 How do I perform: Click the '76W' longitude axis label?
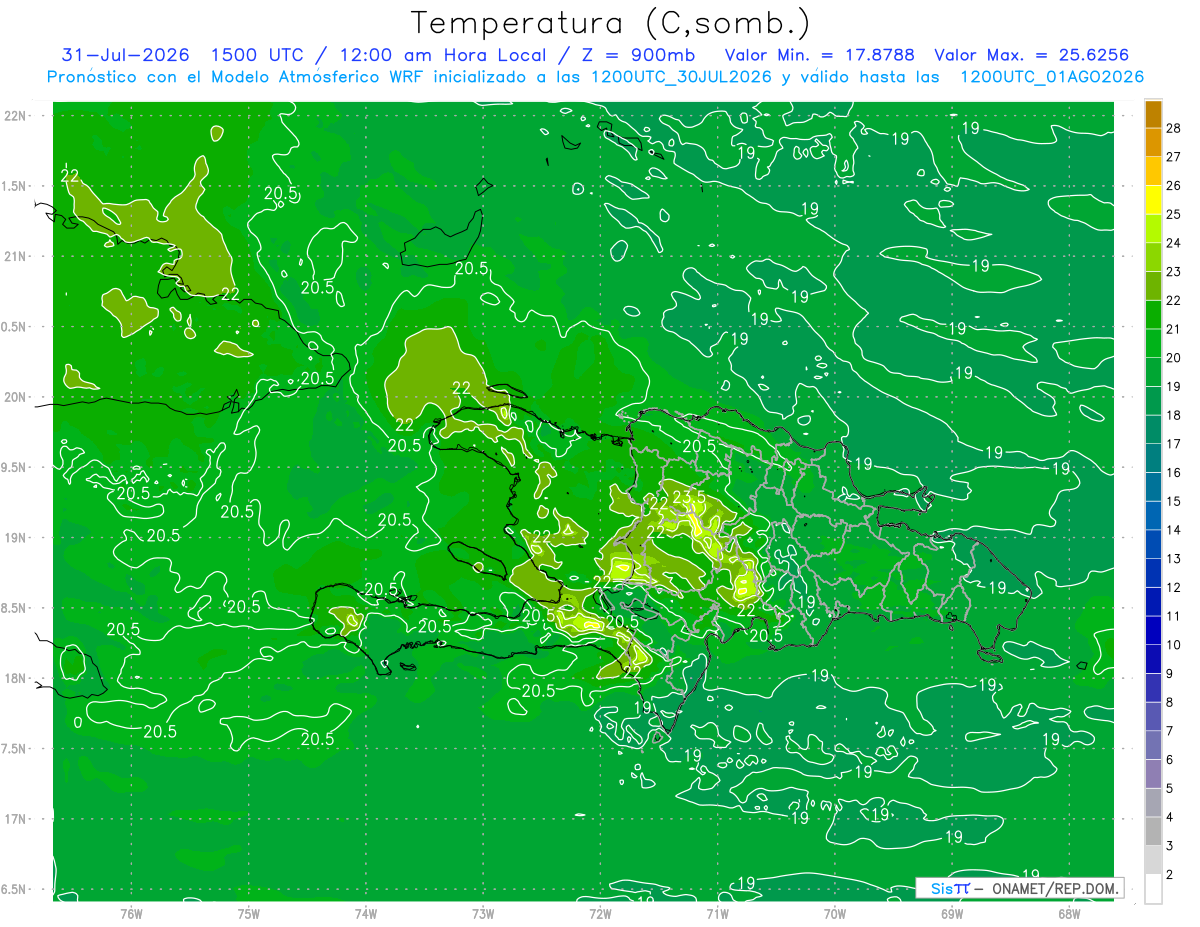[x=131, y=914]
